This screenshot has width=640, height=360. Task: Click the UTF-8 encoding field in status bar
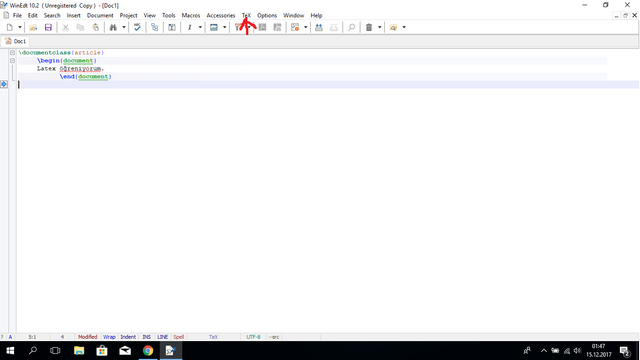pos(253,337)
